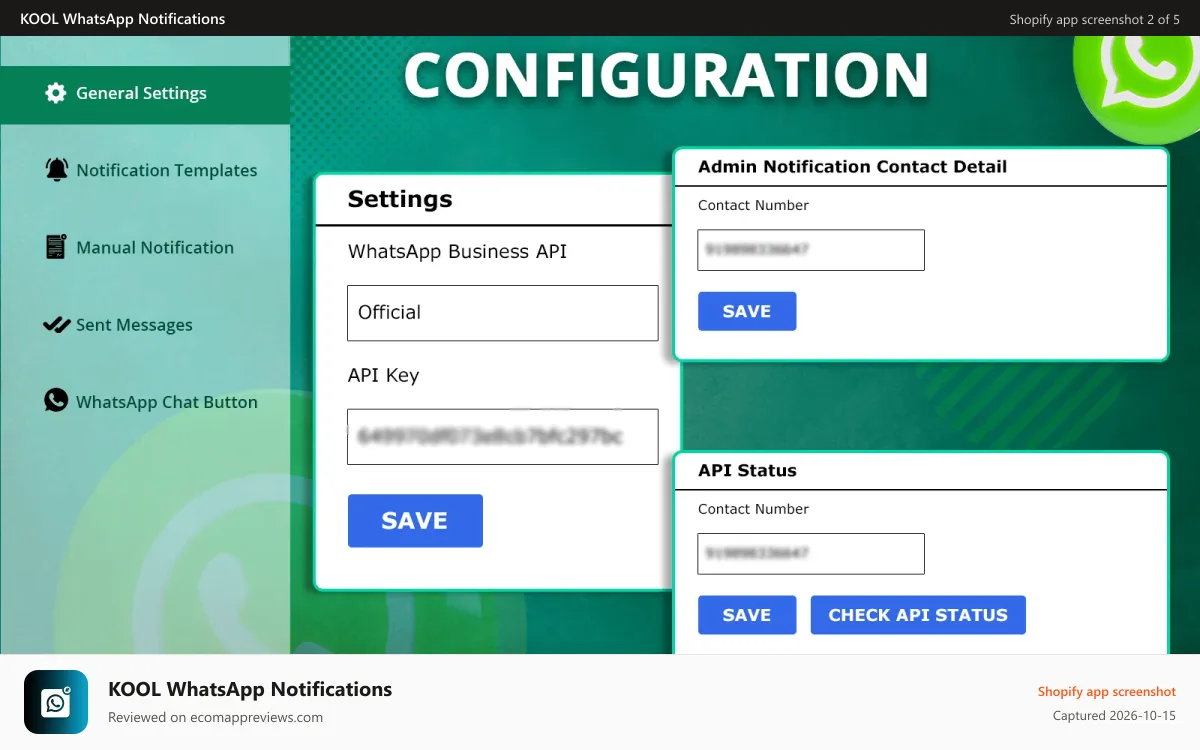
Task: Click the General Settings gear icon
Action: pos(56,93)
